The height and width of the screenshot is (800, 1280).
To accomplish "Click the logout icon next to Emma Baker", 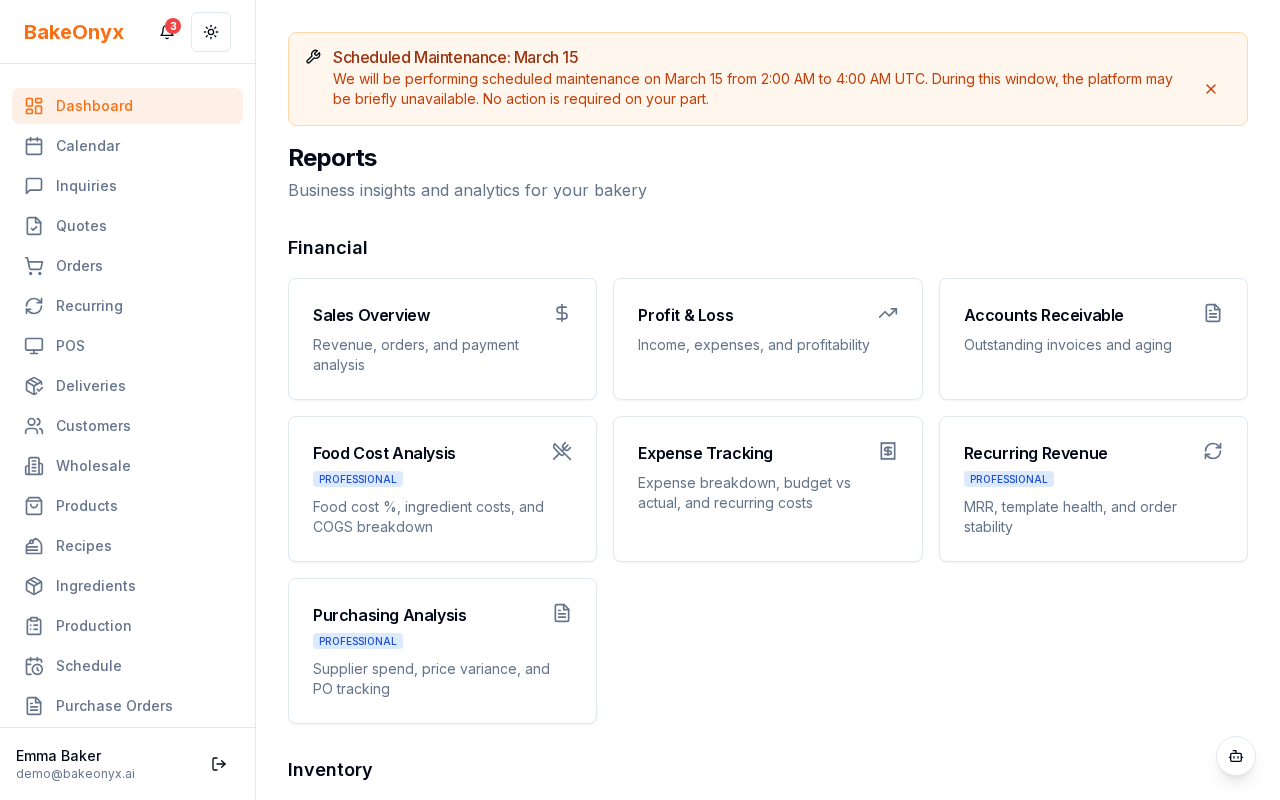I will coord(219,764).
